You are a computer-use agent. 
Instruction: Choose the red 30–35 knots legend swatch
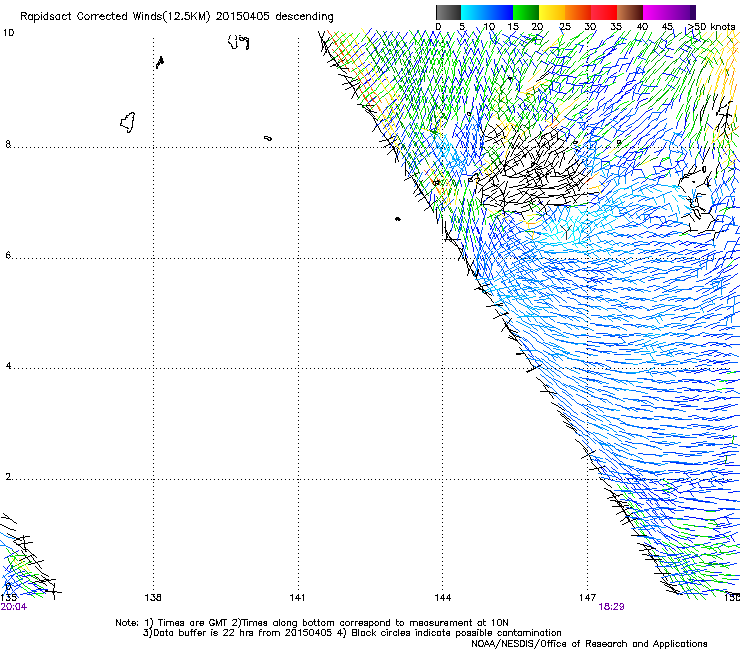(x=604, y=12)
